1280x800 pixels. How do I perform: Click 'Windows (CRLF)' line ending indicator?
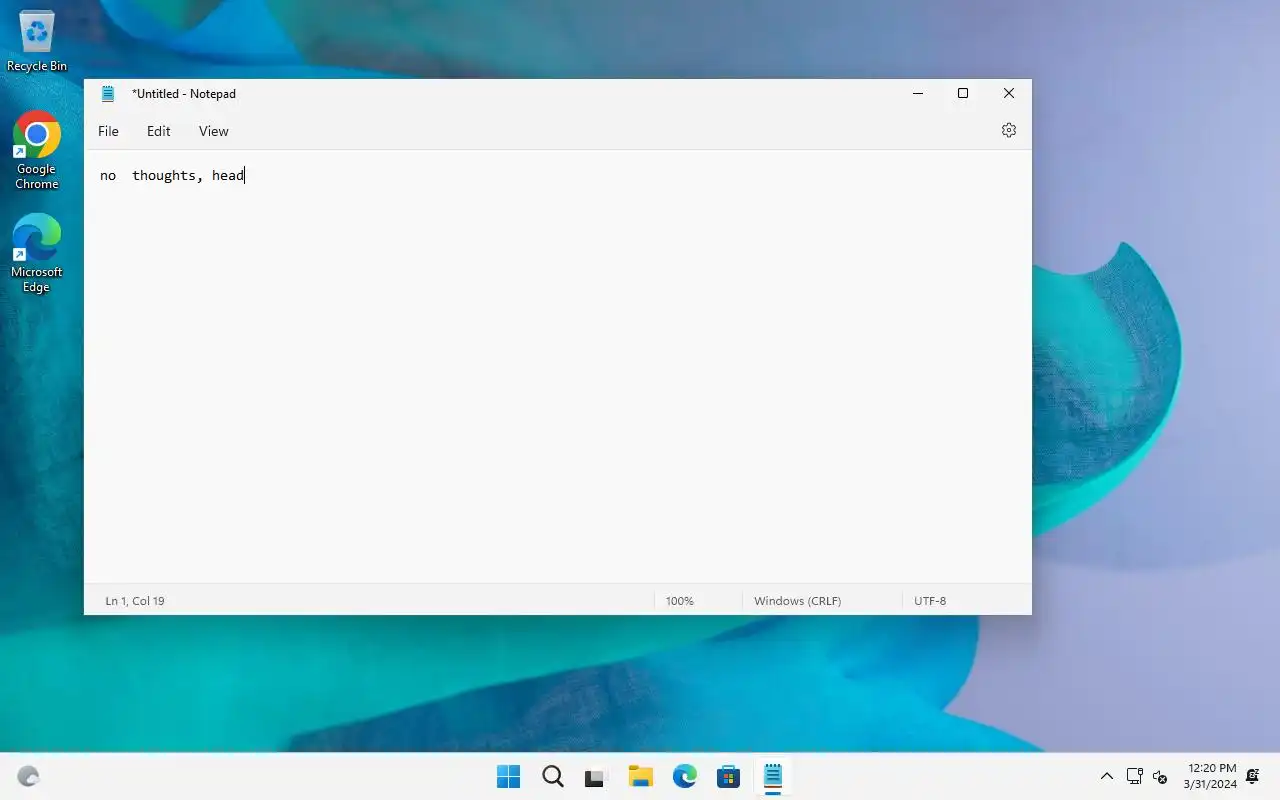click(797, 601)
